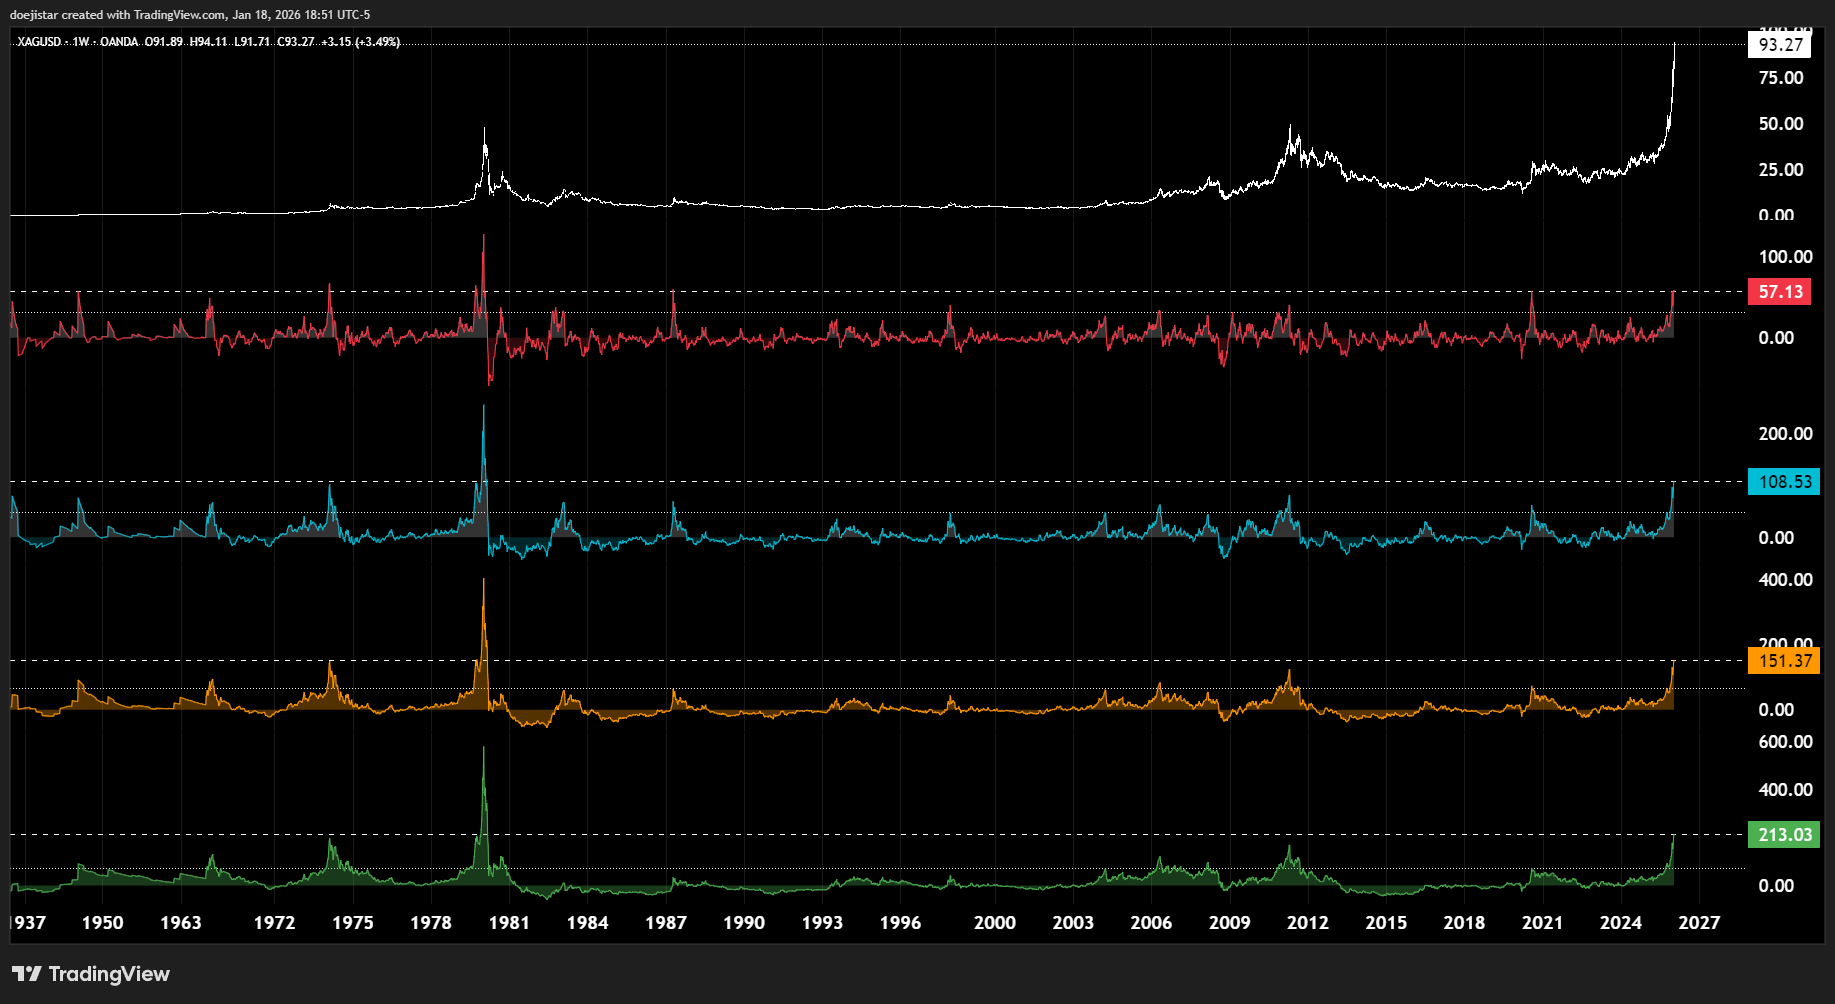Click the 1937 label on the time axis
Screen dimensions: 1835x1004
[29, 923]
